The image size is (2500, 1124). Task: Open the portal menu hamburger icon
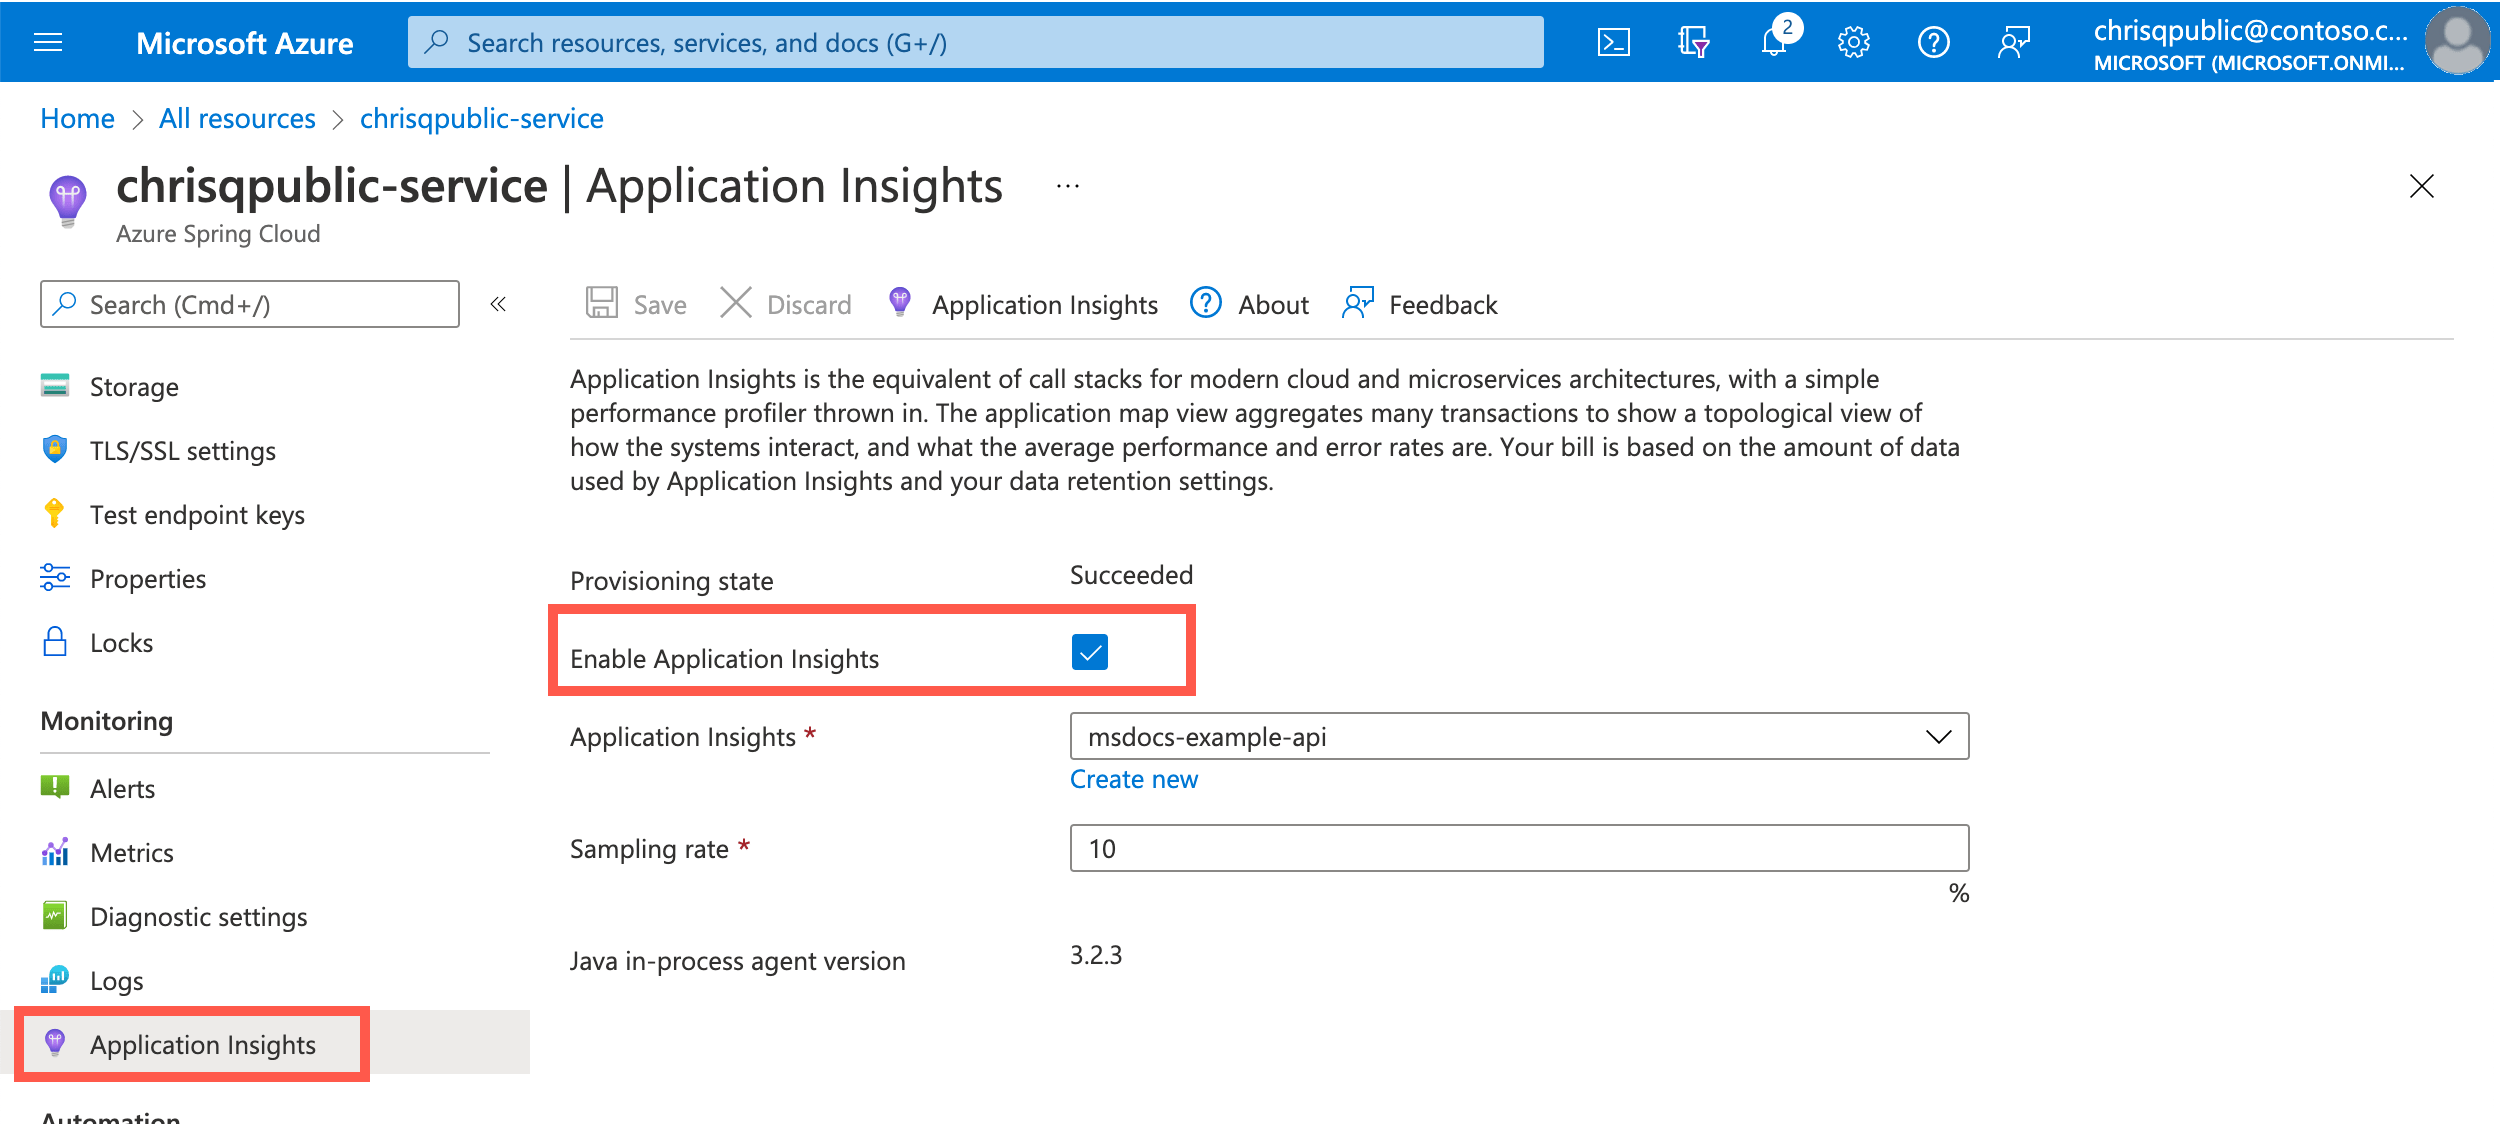[x=47, y=41]
